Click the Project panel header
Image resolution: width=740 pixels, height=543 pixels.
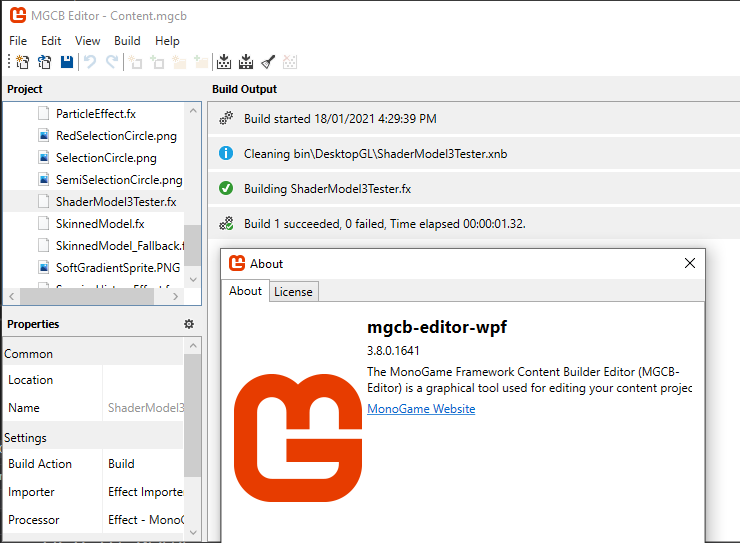[x=25, y=89]
